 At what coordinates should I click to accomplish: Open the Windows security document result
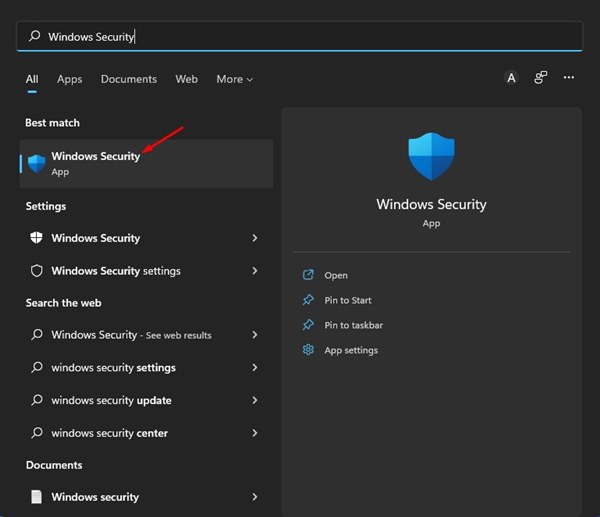[x=95, y=497]
